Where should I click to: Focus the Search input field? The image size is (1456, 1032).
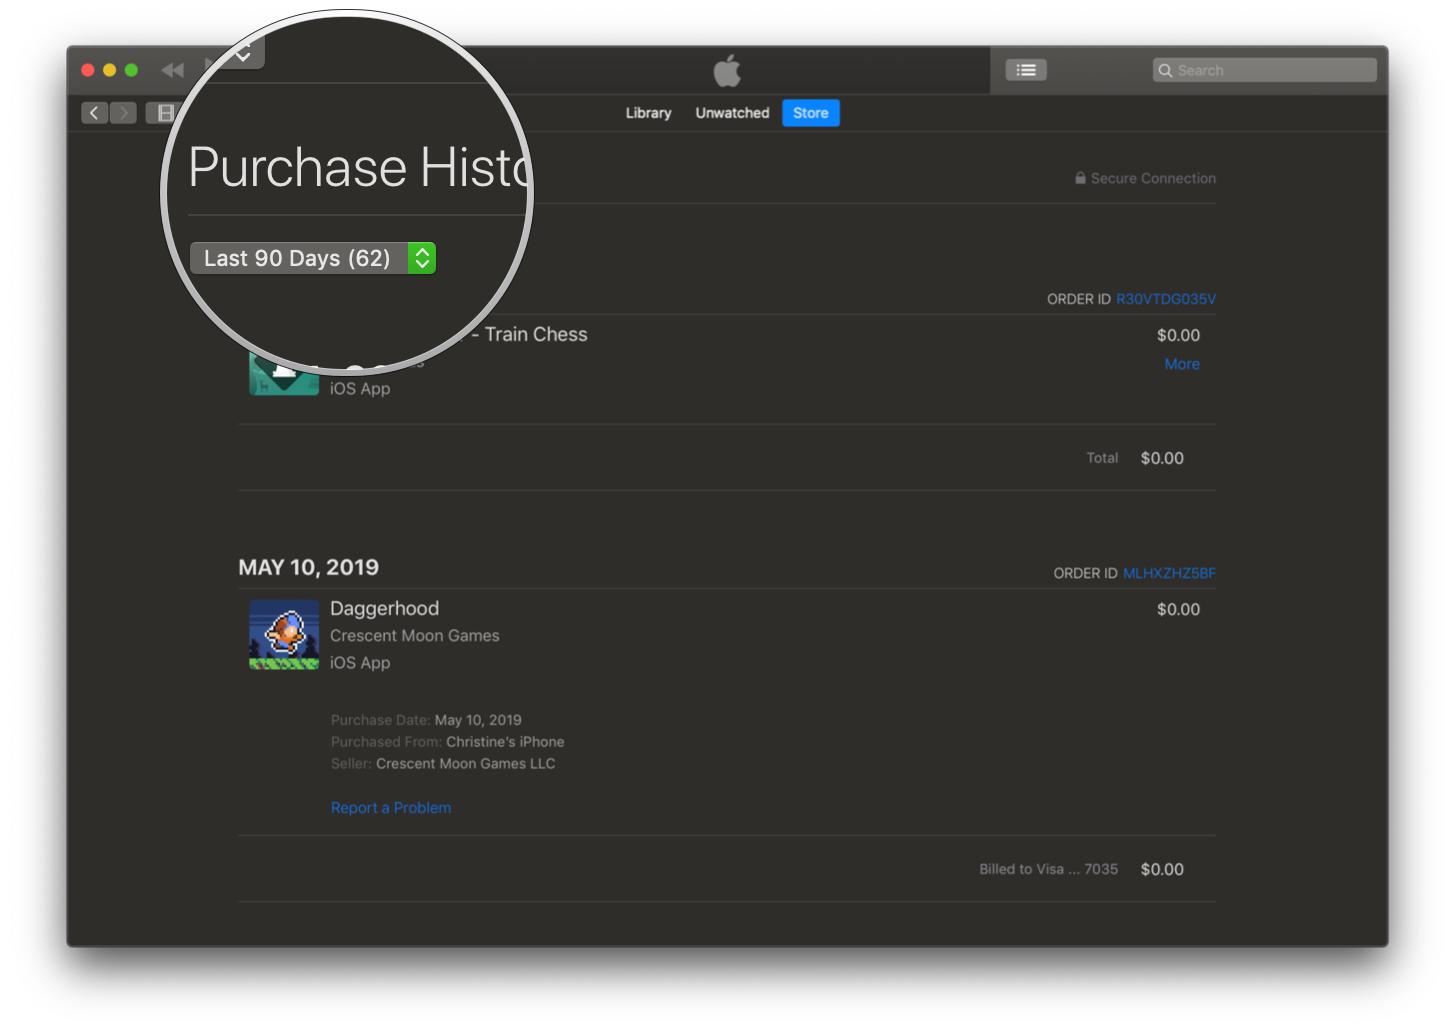coord(1264,70)
